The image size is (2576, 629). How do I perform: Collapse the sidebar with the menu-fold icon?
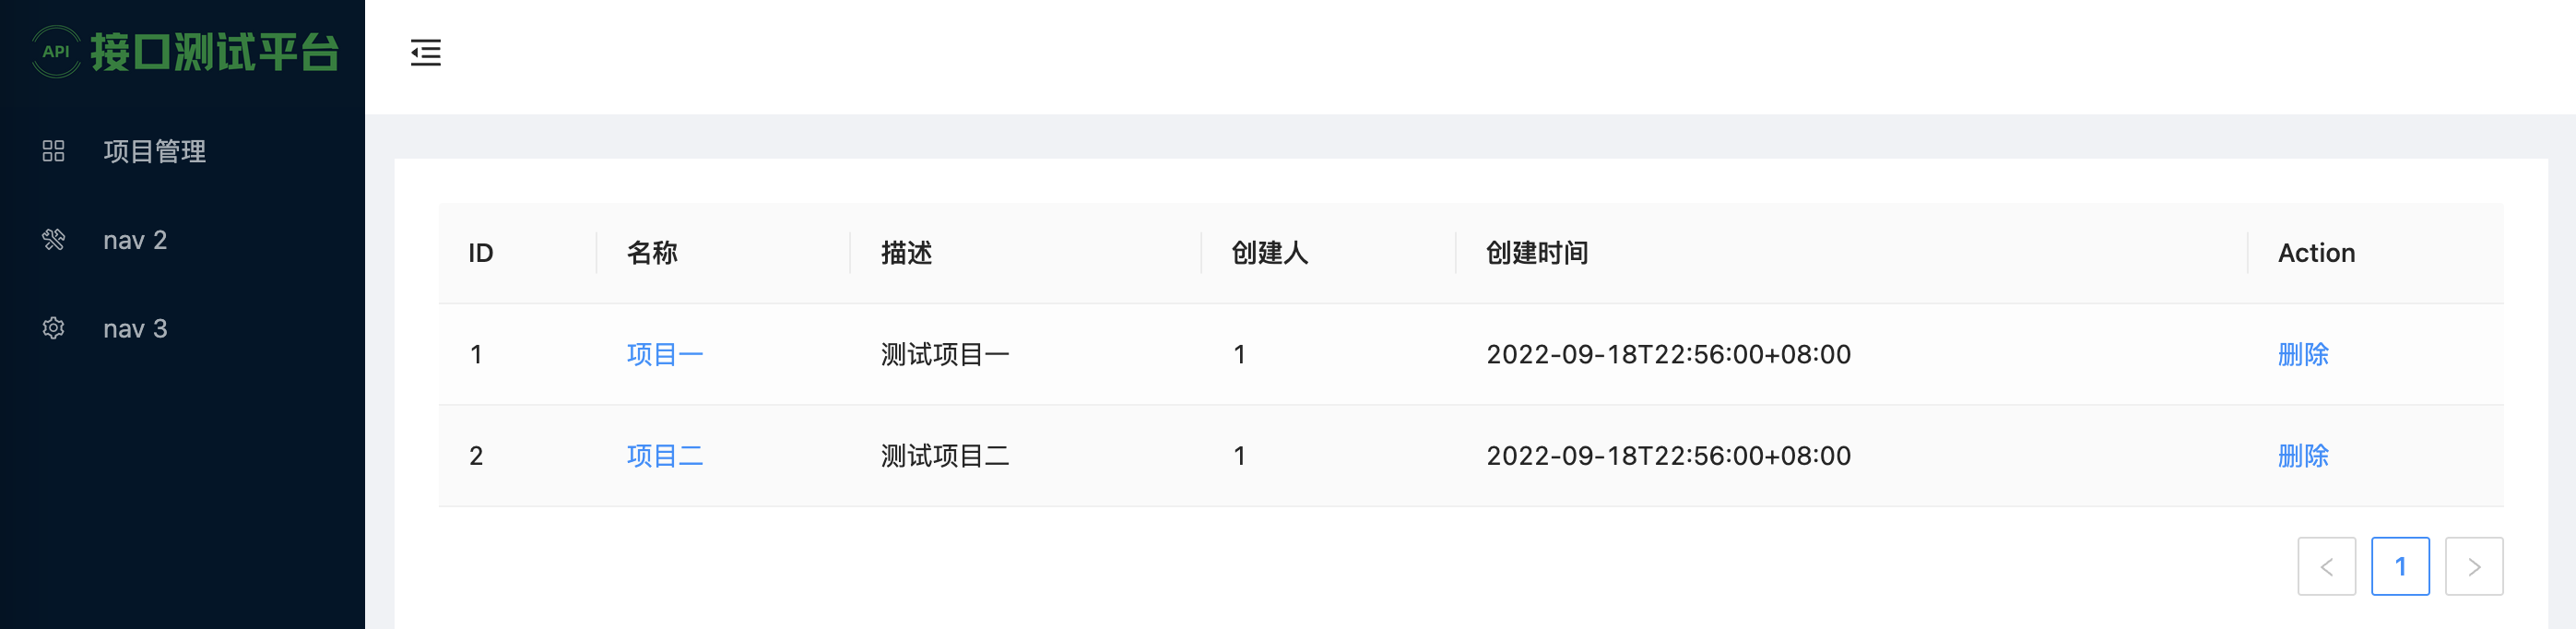pyautogui.click(x=426, y=52)
